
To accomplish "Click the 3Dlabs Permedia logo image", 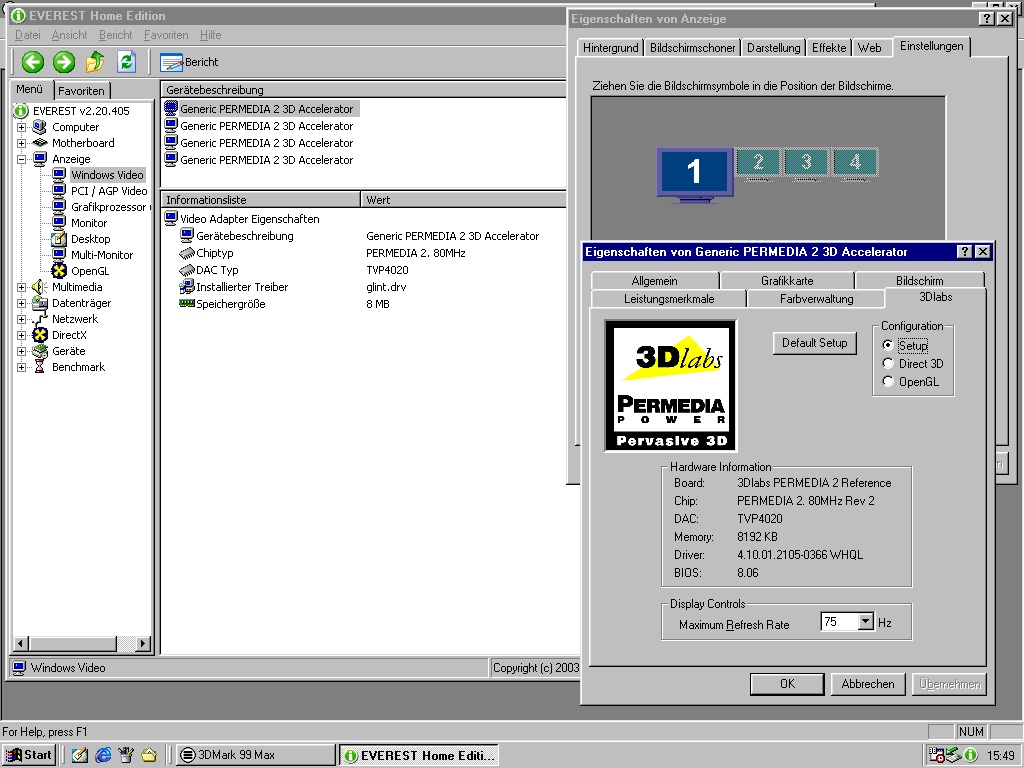I will pos(671,385).
